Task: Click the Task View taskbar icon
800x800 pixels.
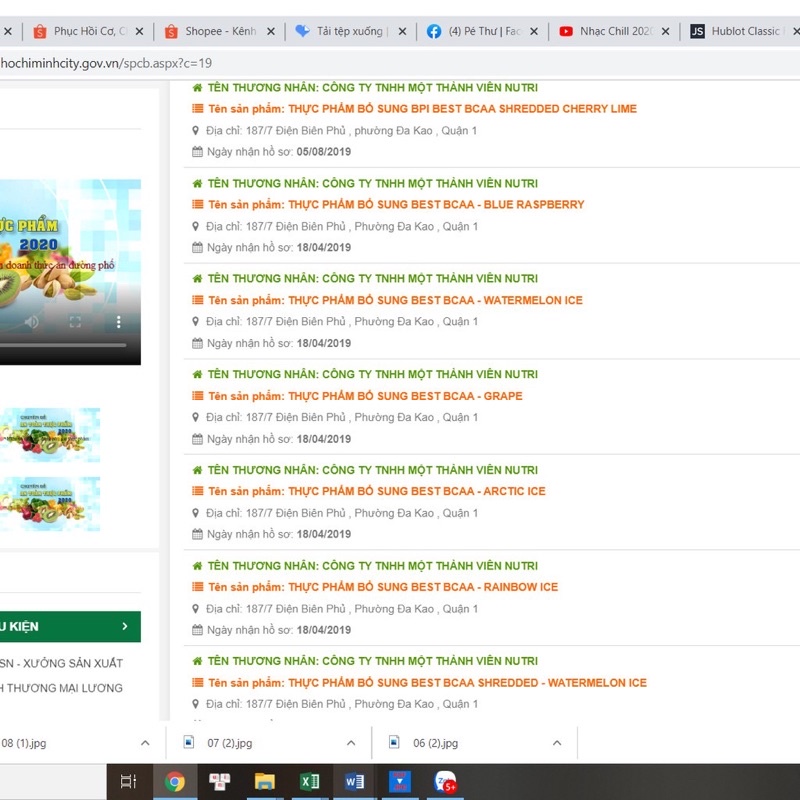Action: coord(128,781)
